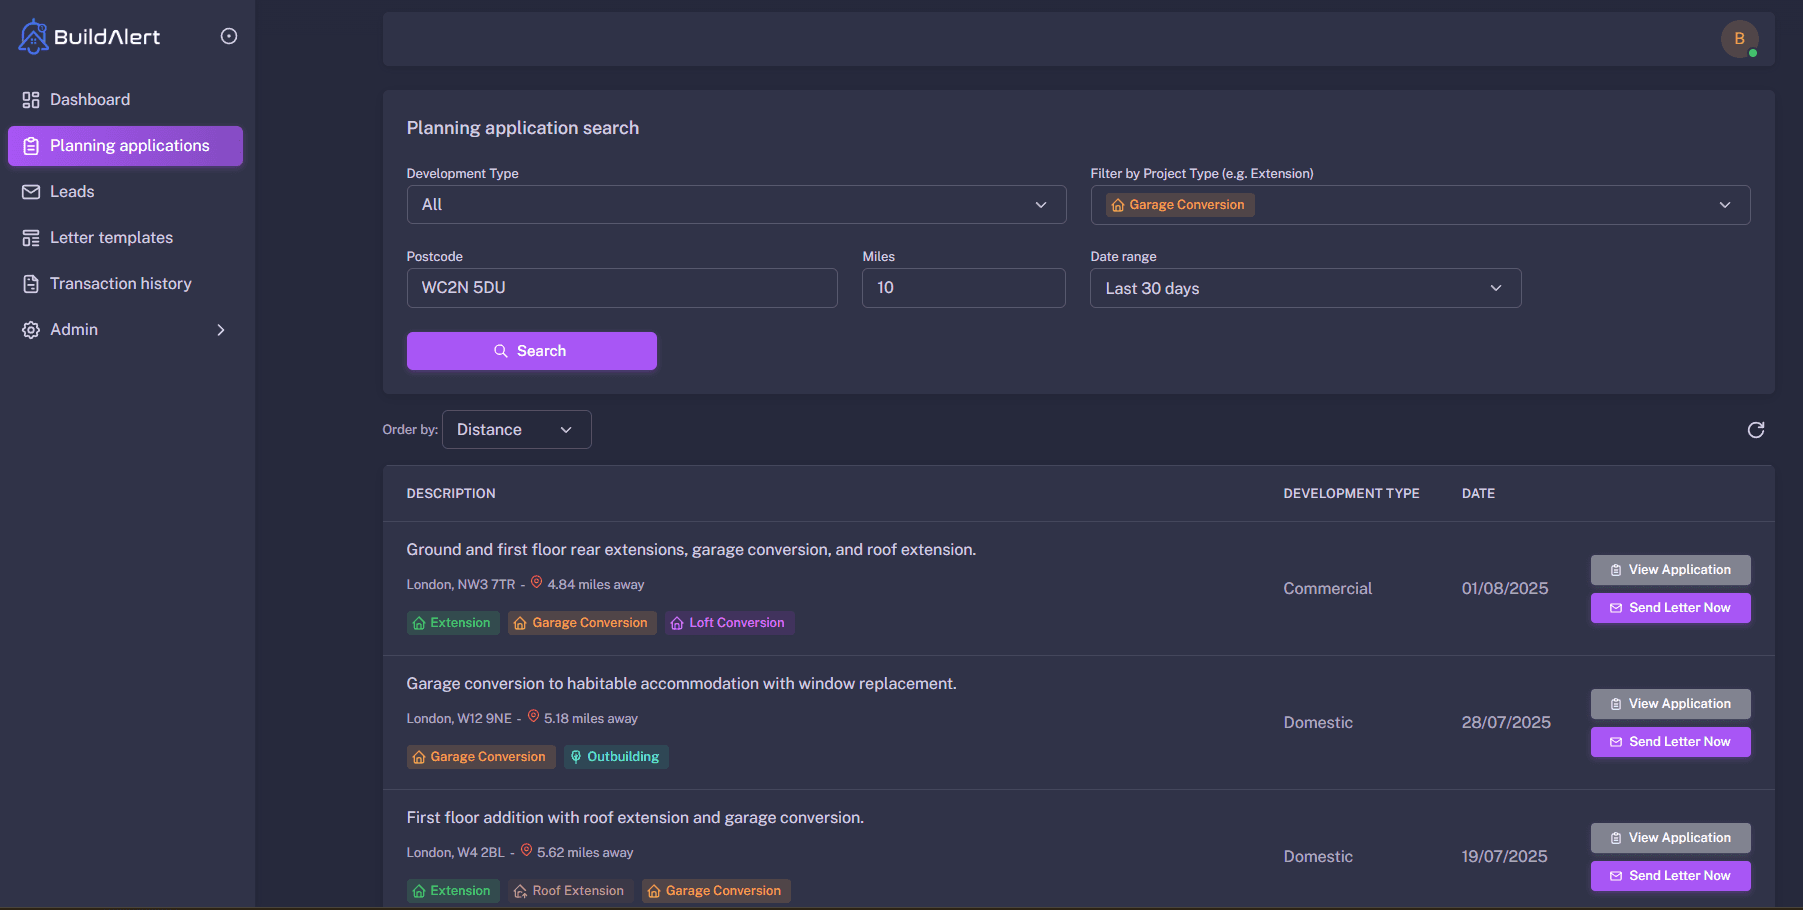The height and width of the screenshot is (910, 1803).
Task: Click the location pin for NW3 7TR
Action: 536,583
